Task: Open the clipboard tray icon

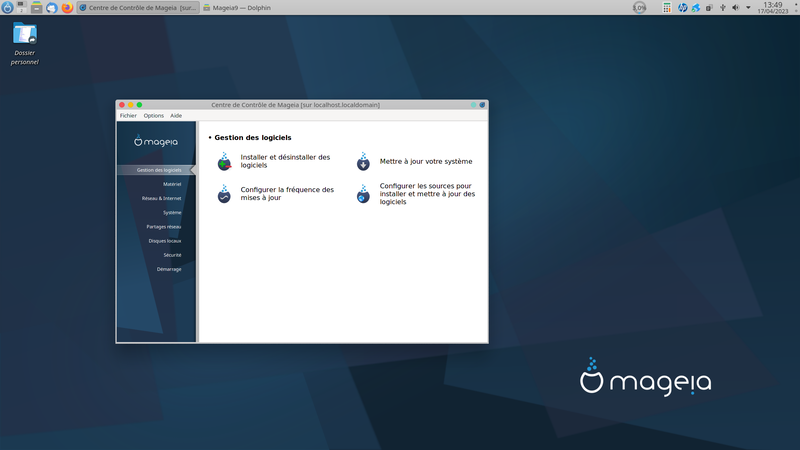Action: pyautogui.click(x=709, y=8)
